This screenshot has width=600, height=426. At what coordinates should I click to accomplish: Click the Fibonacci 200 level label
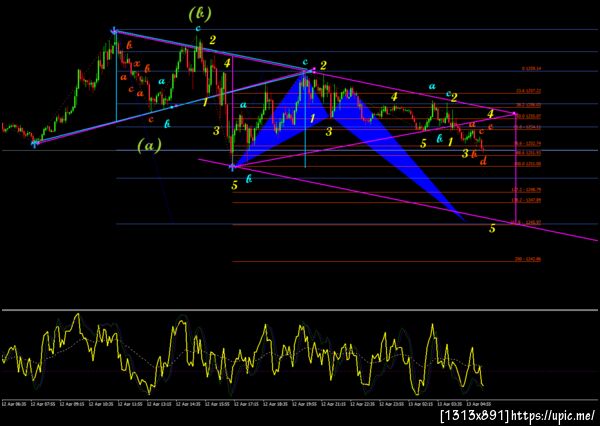tap(528, 259)
